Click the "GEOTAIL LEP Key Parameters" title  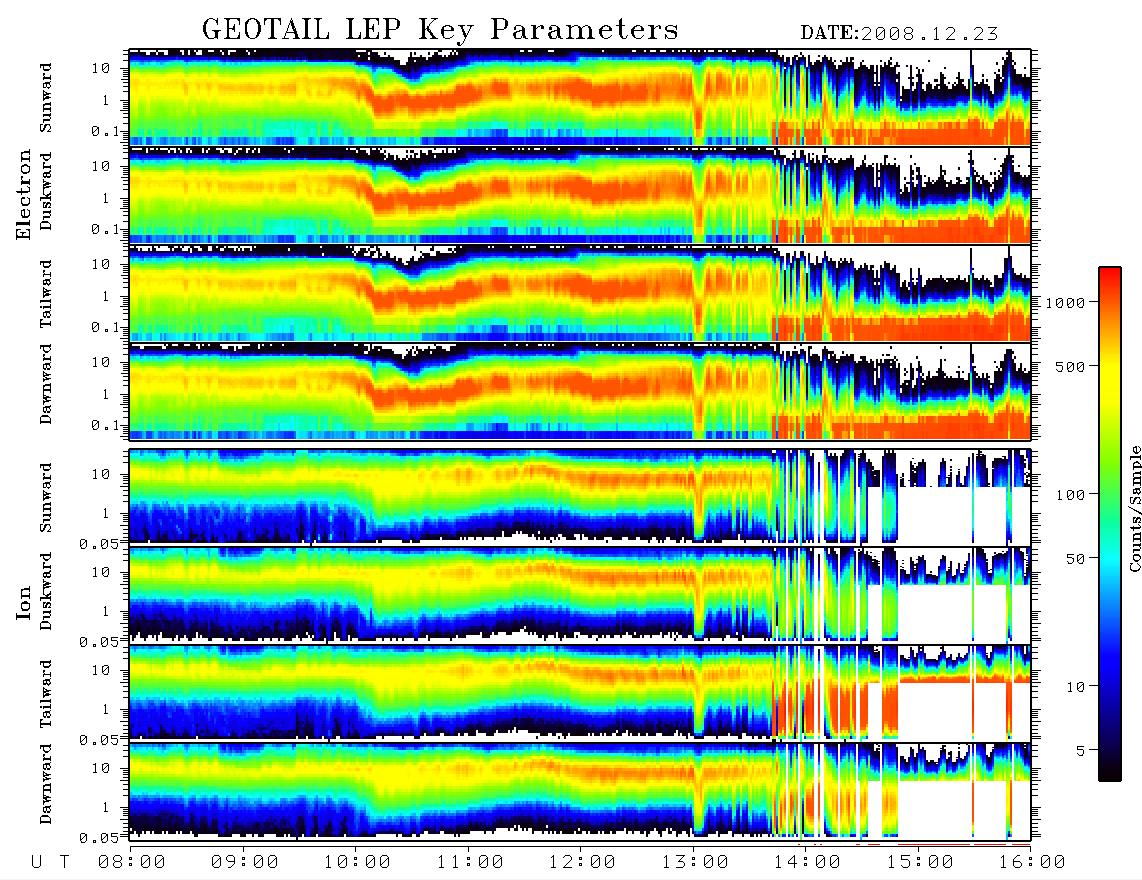(x=440, y=30)
